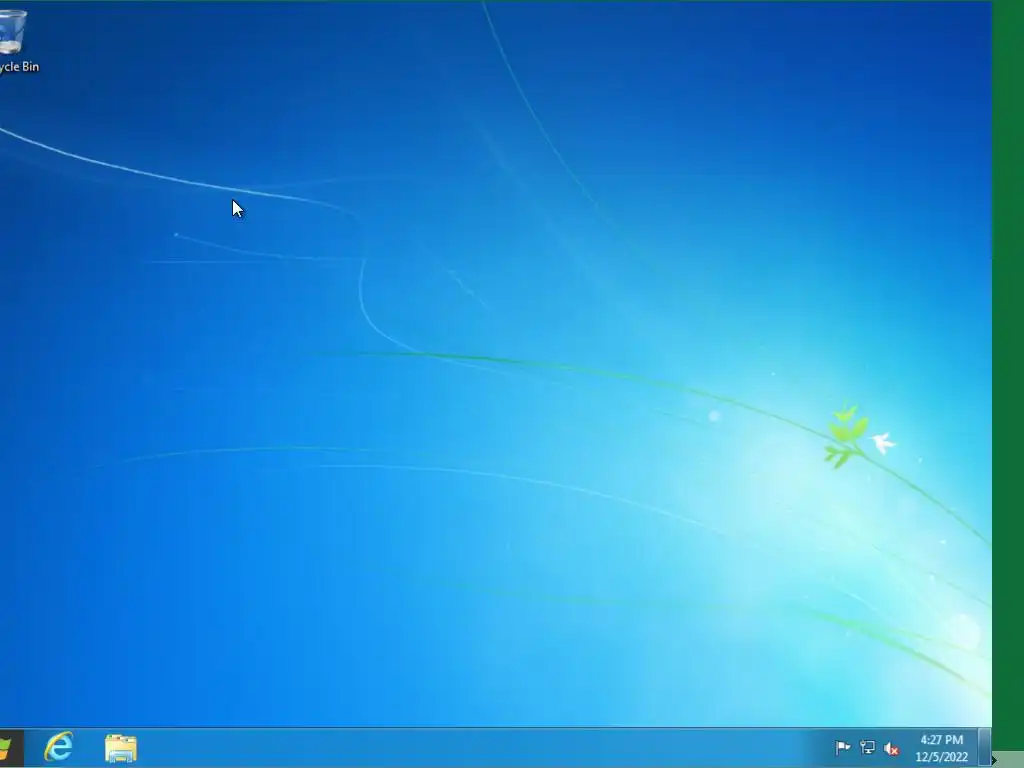Launch Internet Explorer from the taskbar
The image size is (1024, 768).
coord(59,746)
